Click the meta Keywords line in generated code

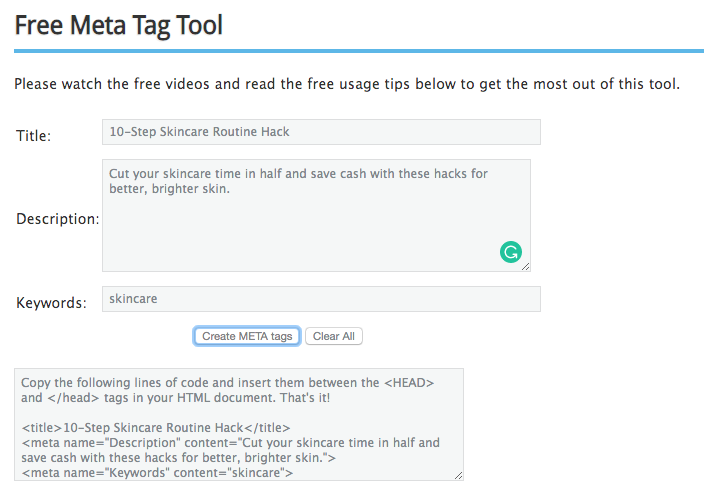157,472
